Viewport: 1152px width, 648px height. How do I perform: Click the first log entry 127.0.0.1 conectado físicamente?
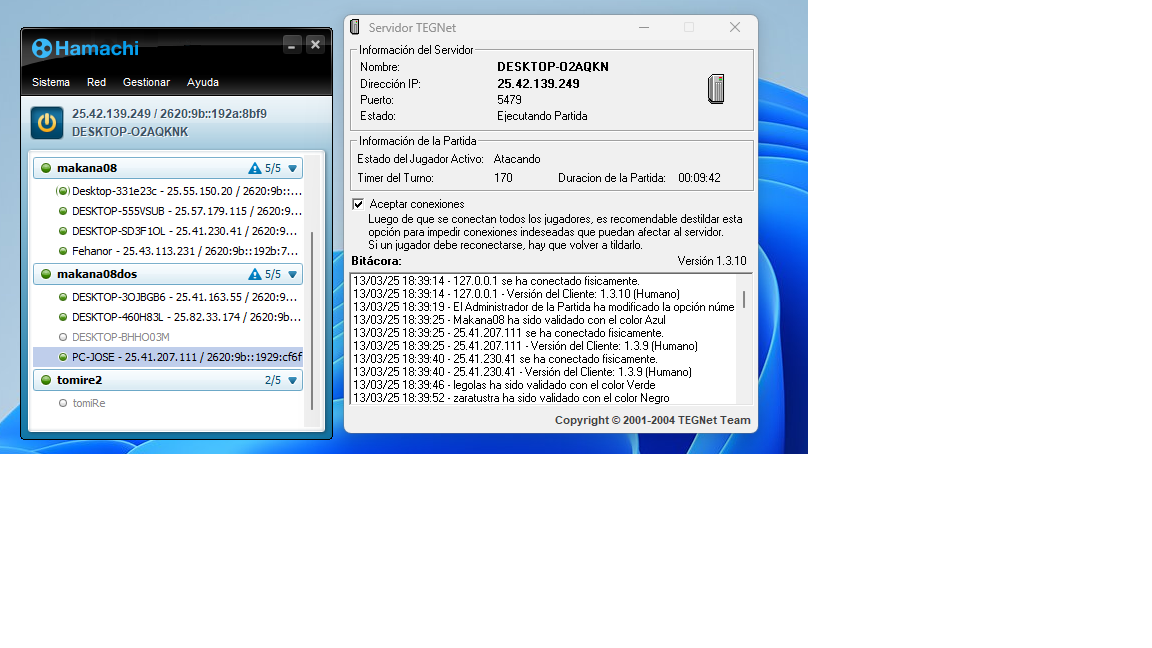[496, 281]
